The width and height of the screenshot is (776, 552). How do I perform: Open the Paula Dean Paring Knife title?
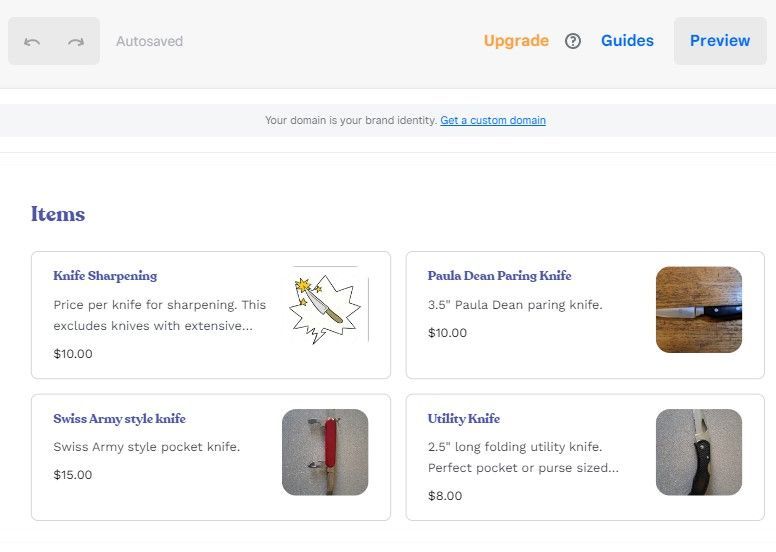click(499, 276)
